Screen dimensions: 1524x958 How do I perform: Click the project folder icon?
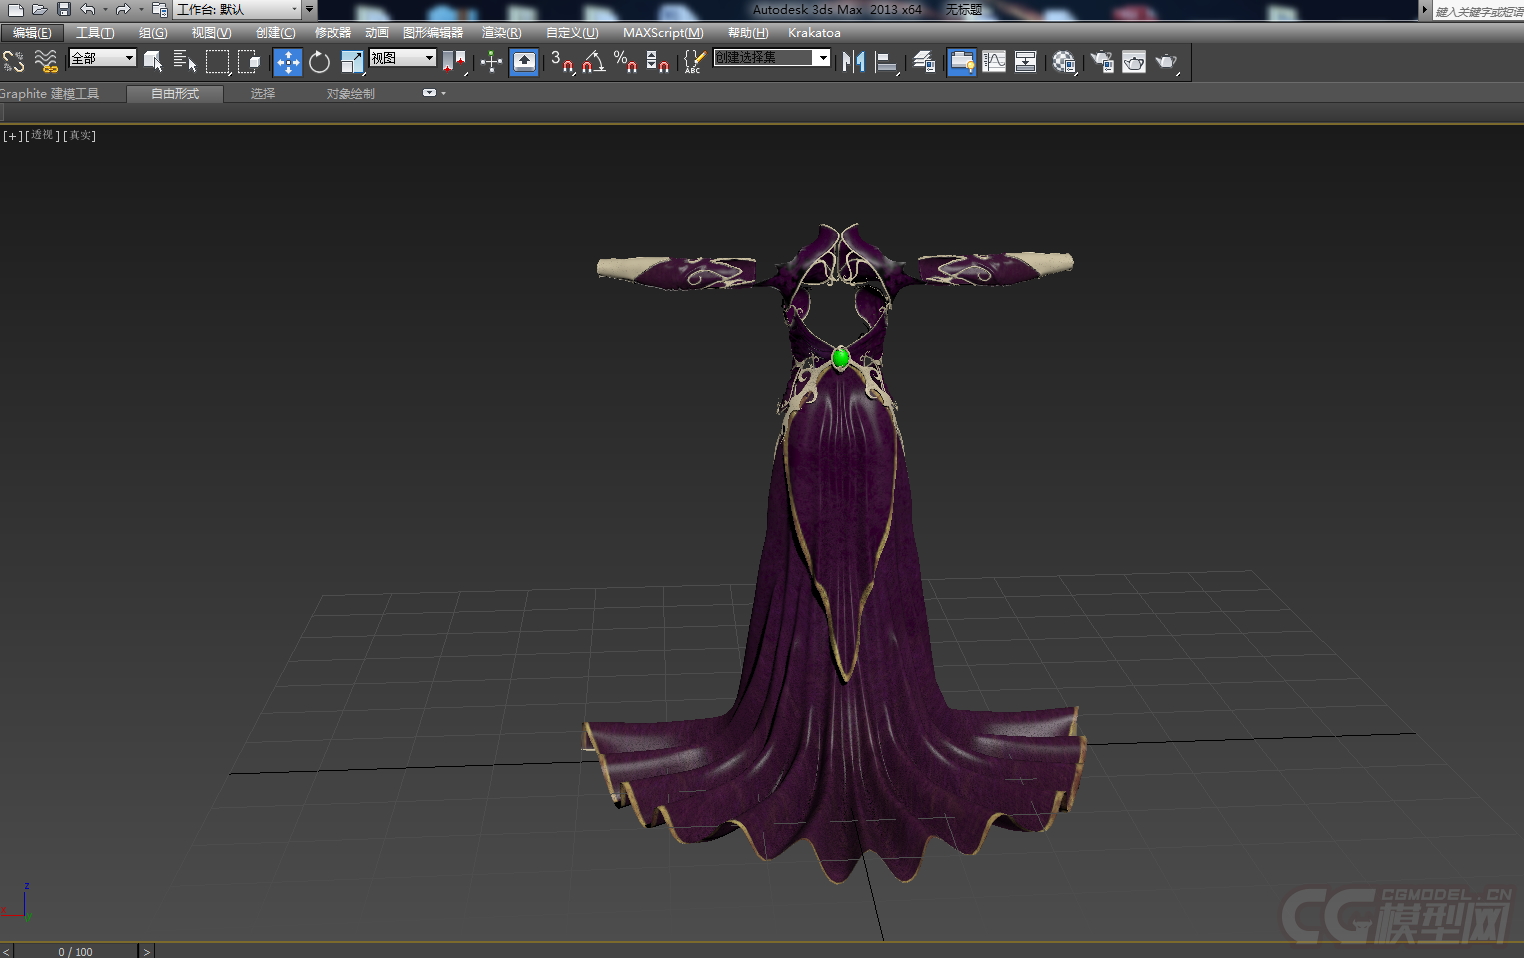(159, 9)
